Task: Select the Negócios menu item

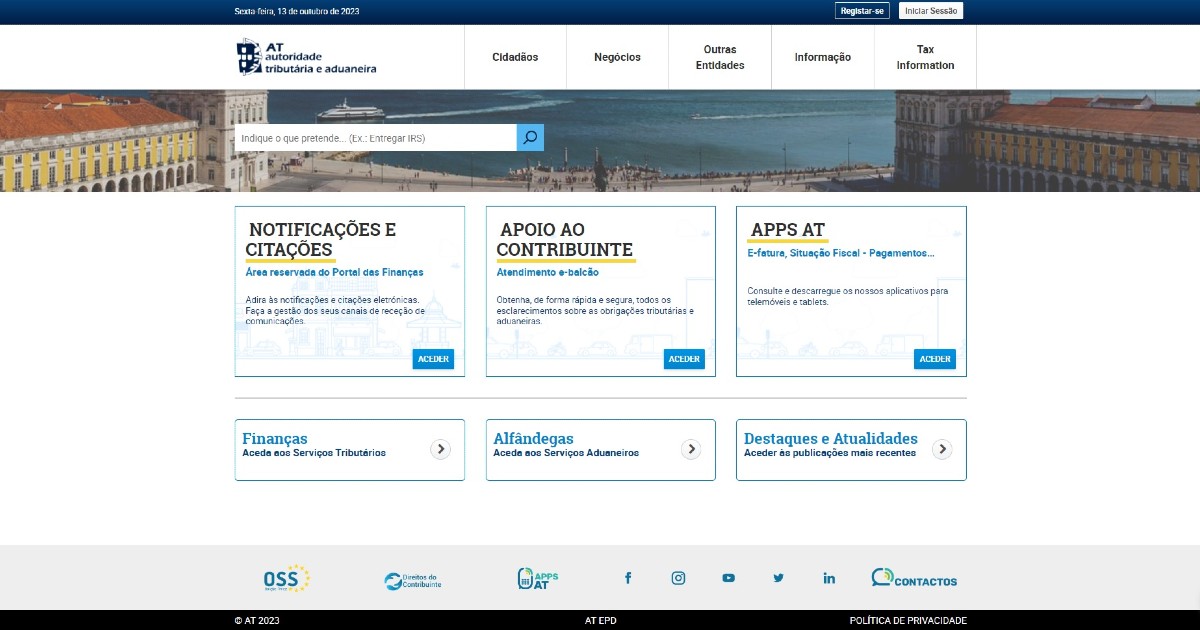Action: pos(617,57)
